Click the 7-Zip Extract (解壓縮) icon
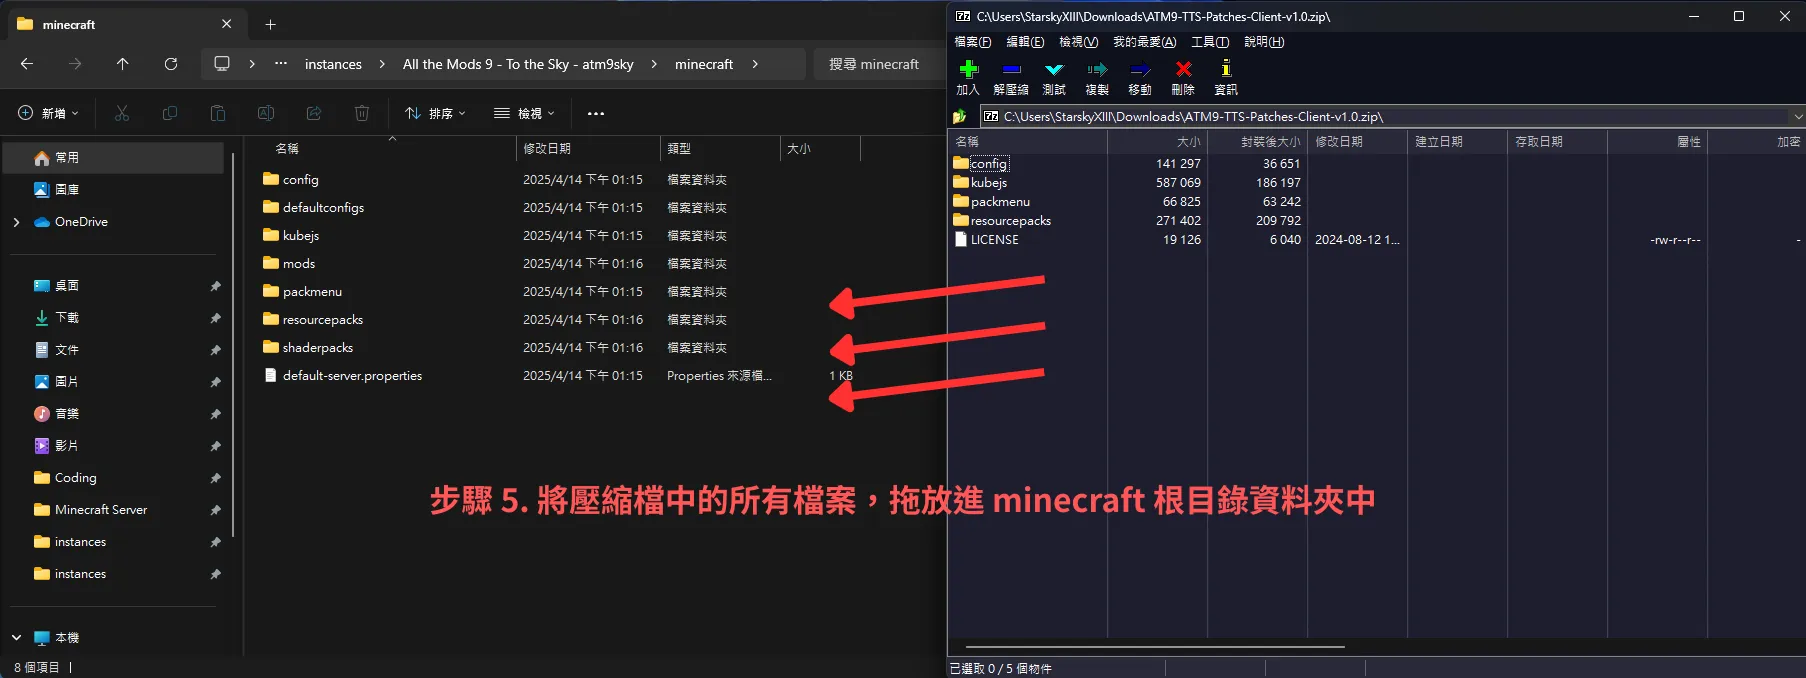Screen dimensions: 1806x678 pos(1011,70)
